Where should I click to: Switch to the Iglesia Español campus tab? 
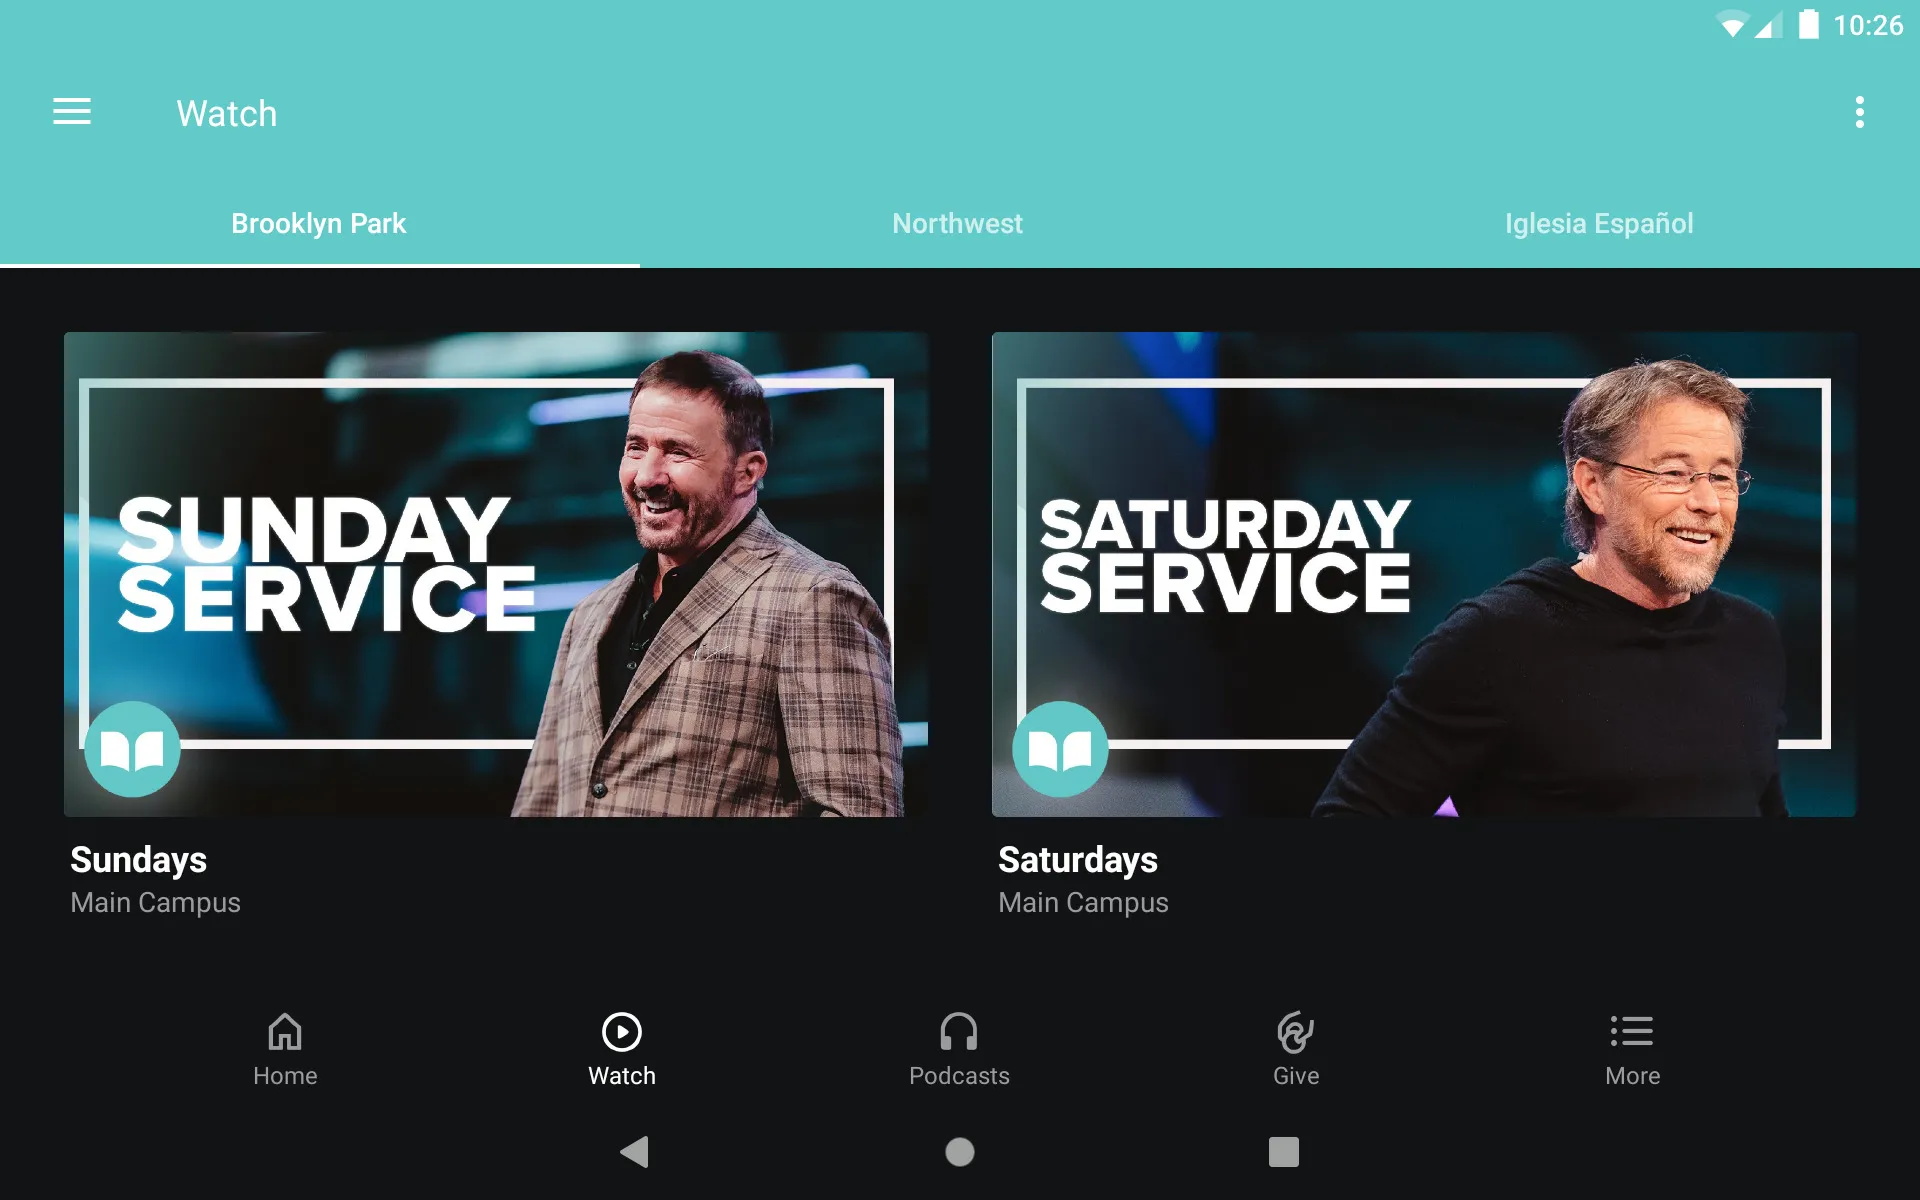1597,223
